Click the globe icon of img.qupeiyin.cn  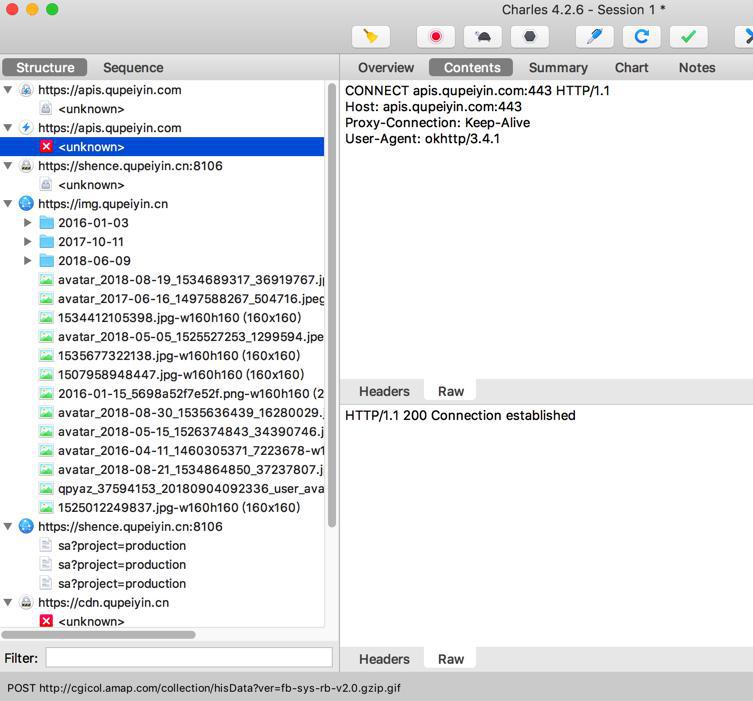point(26,204)
